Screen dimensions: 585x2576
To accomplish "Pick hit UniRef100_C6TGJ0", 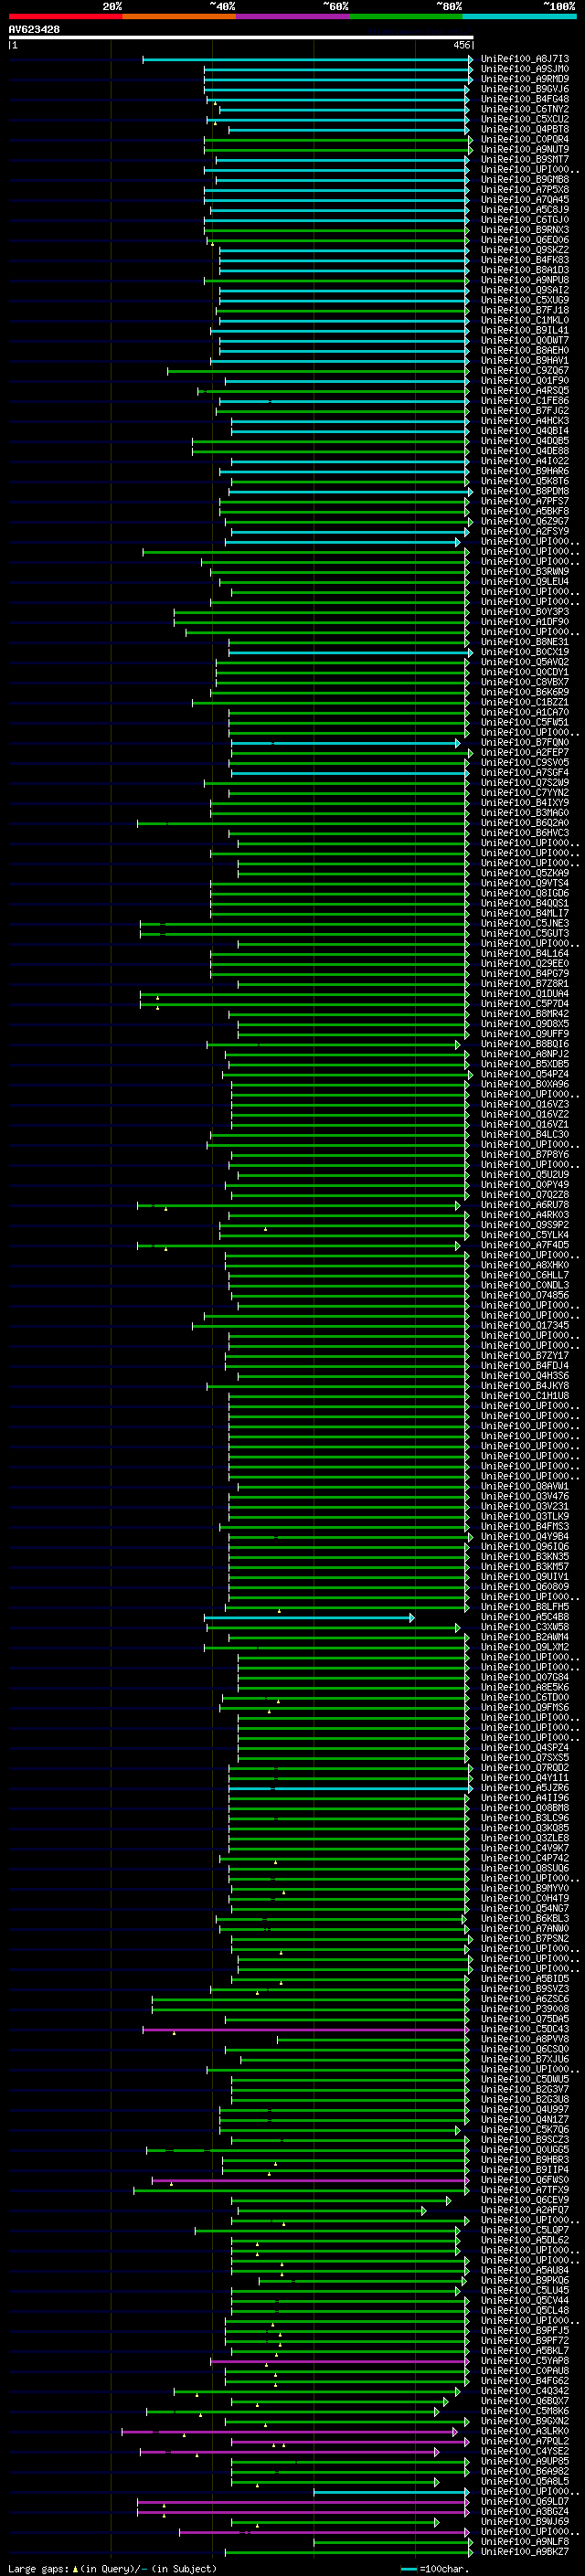I will 525,220.
